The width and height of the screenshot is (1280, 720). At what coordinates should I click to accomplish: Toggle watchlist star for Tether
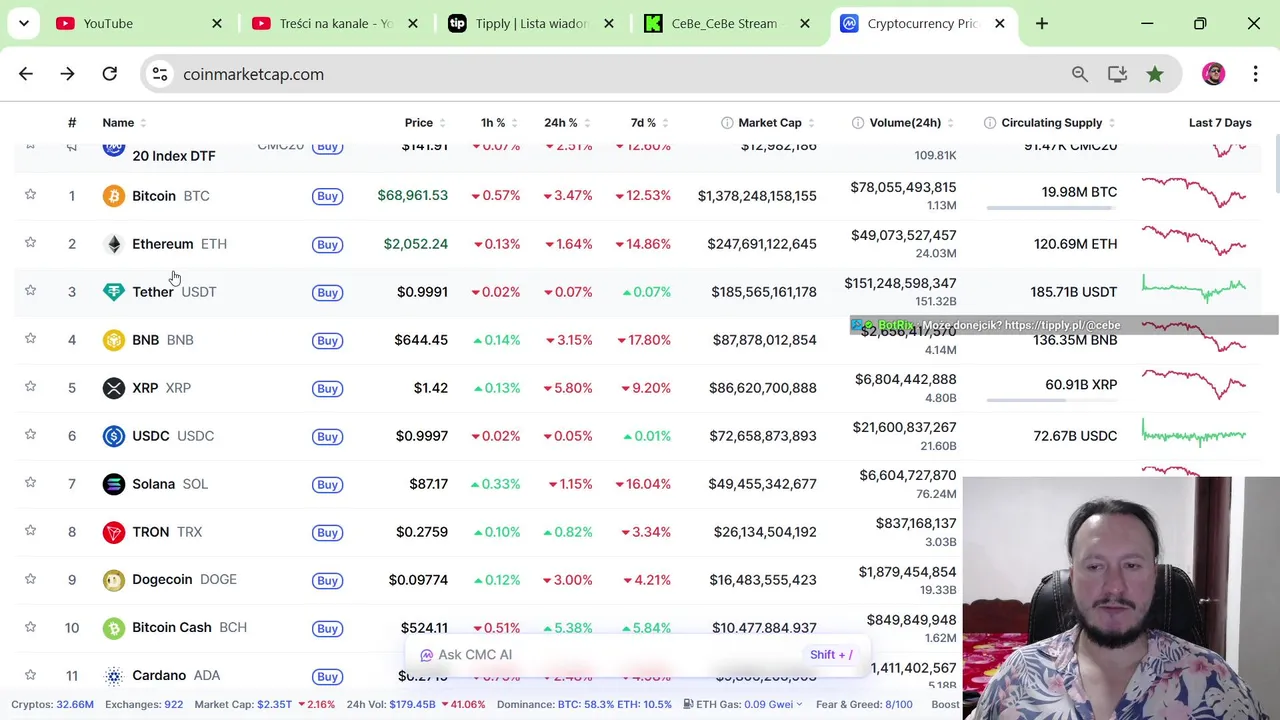(x=30, y=291)
